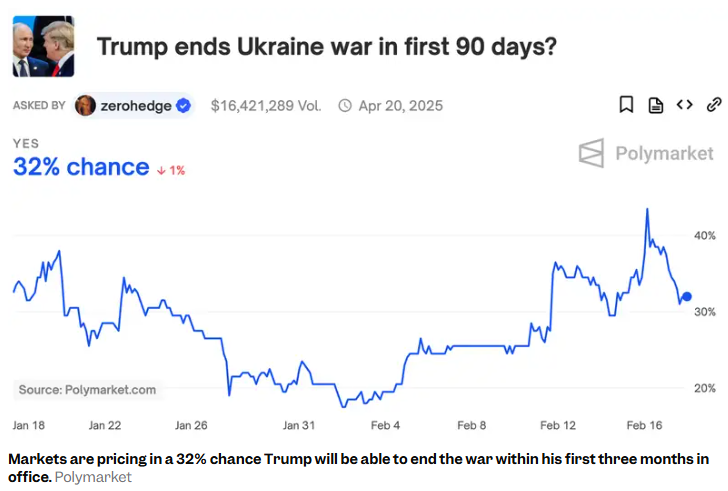Click the Polymarket wordmark at top right
This screenshot has width=728, height=491.
click(x=664, y=153)
